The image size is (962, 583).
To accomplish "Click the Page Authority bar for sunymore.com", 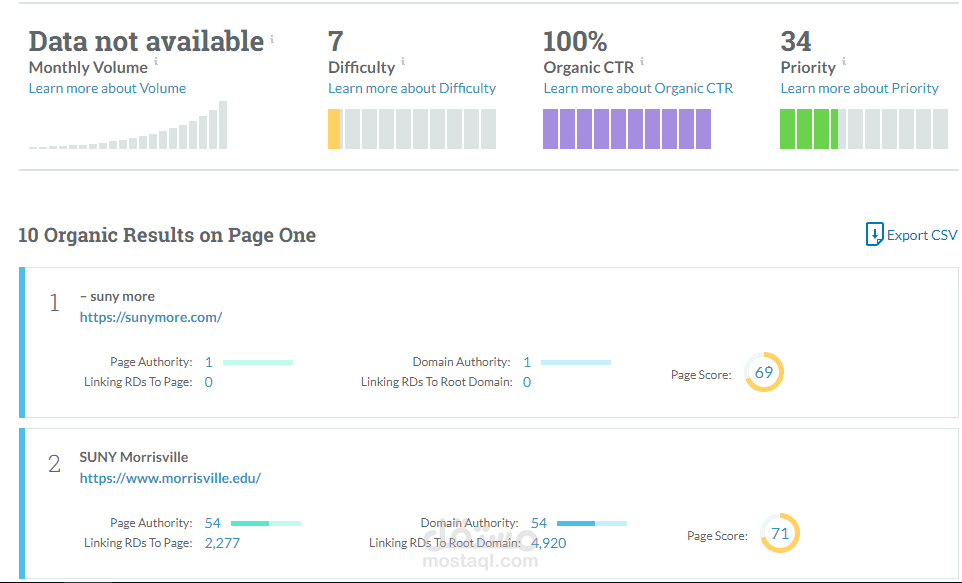I will [258, 363].
